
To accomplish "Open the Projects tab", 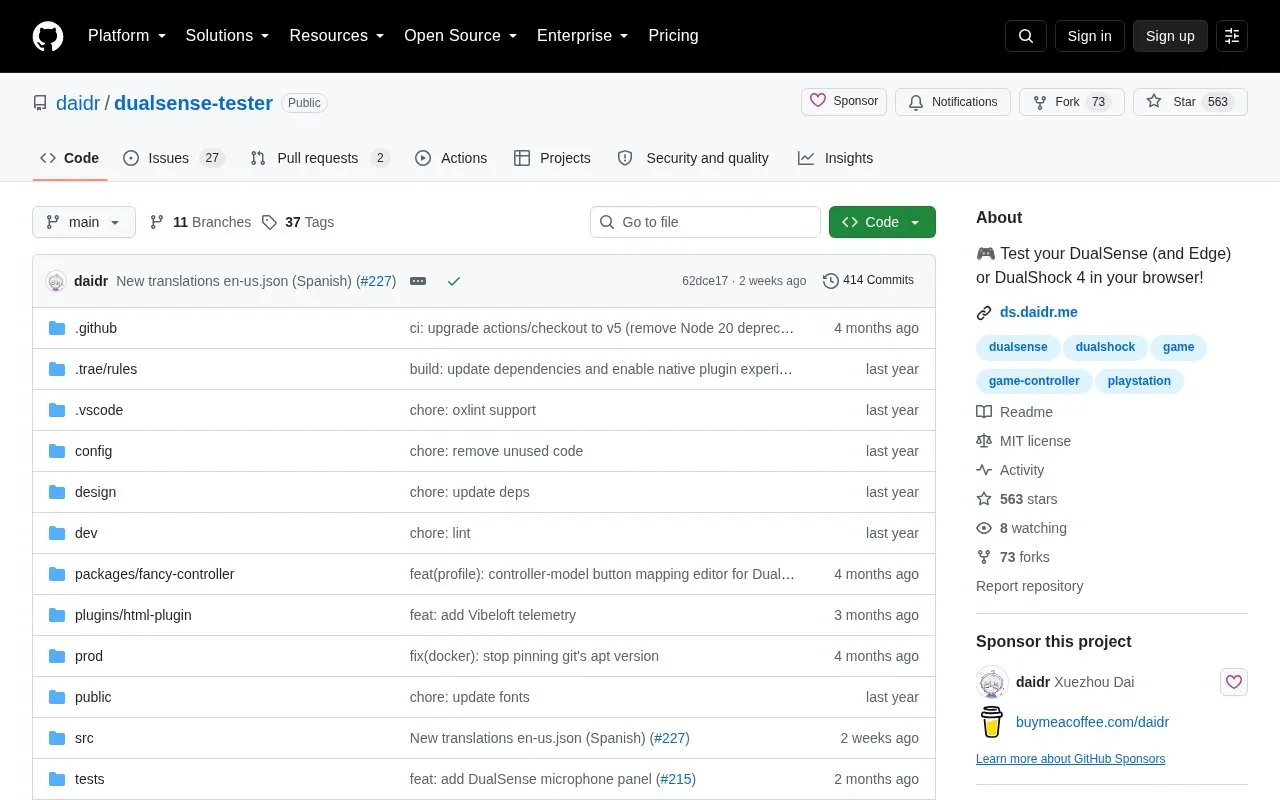I will tap(552, 158).
